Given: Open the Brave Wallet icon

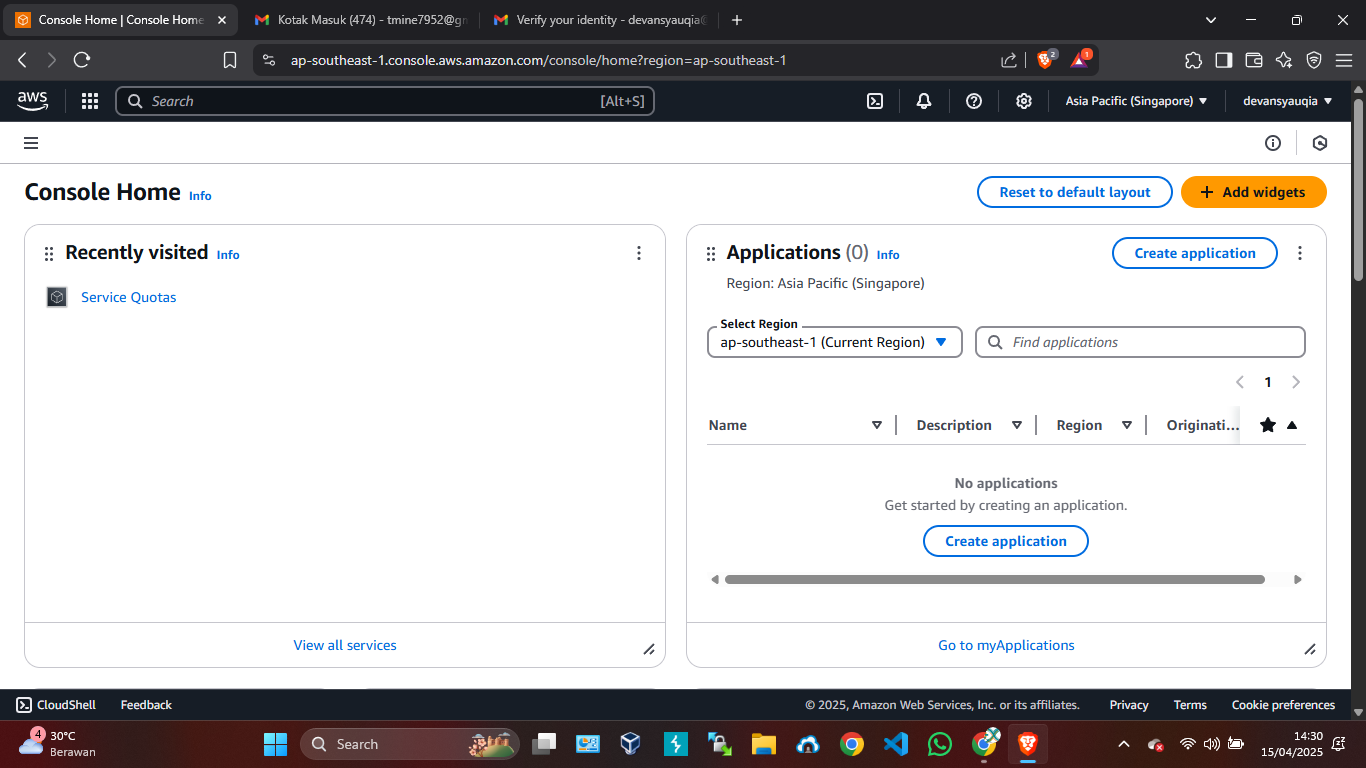Looking at the screenshot, I should point(1254,60).
